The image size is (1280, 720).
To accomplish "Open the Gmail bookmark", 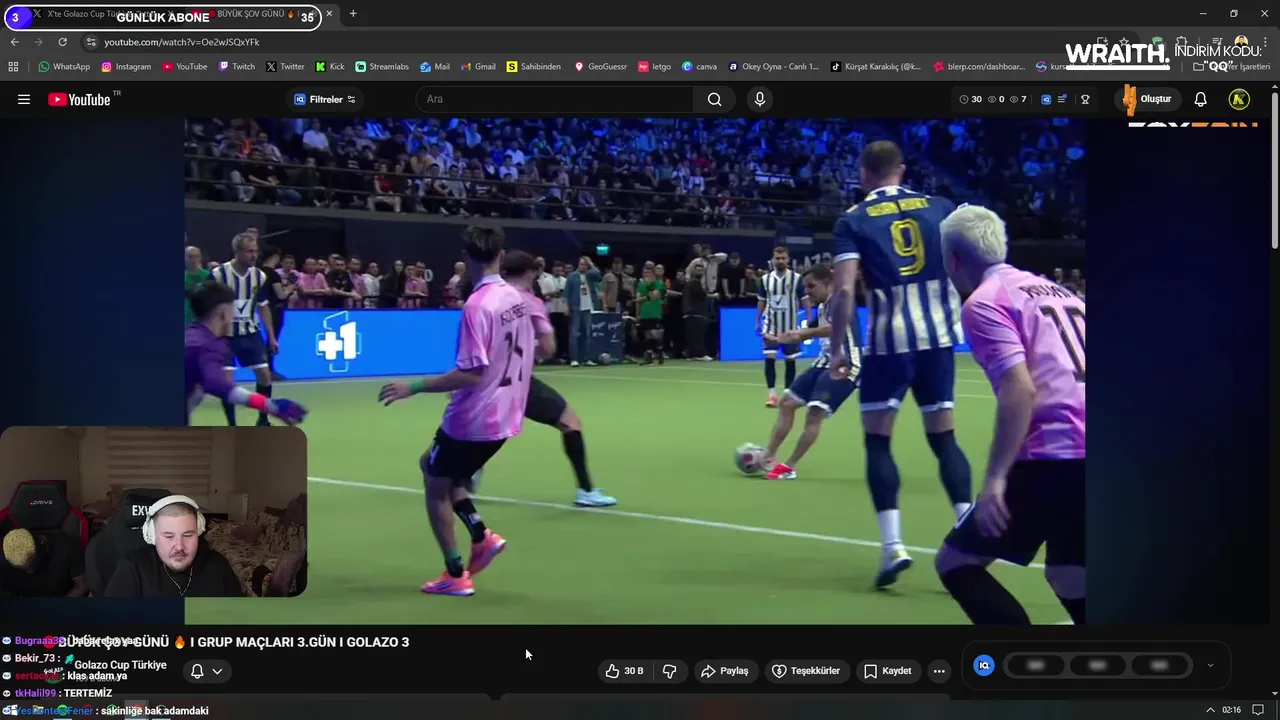I will tap(478, 67).
